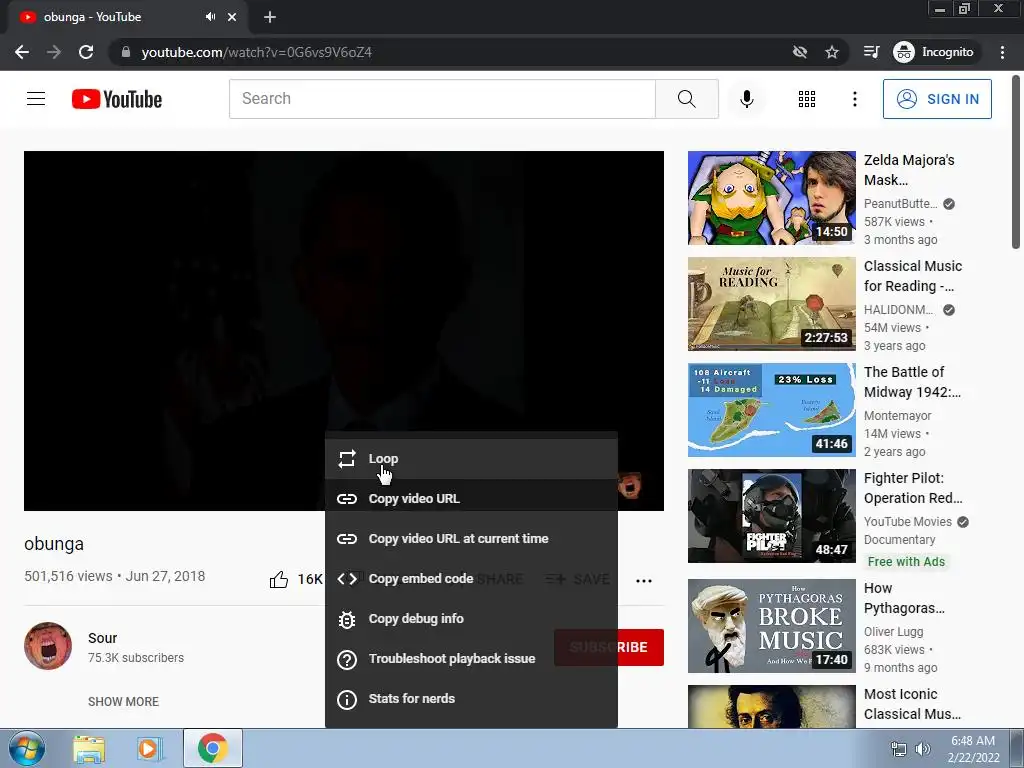Open Battle of Midway 1942 thumbnail
Screen dimensions: 1024x768
[x=771, y=410]
